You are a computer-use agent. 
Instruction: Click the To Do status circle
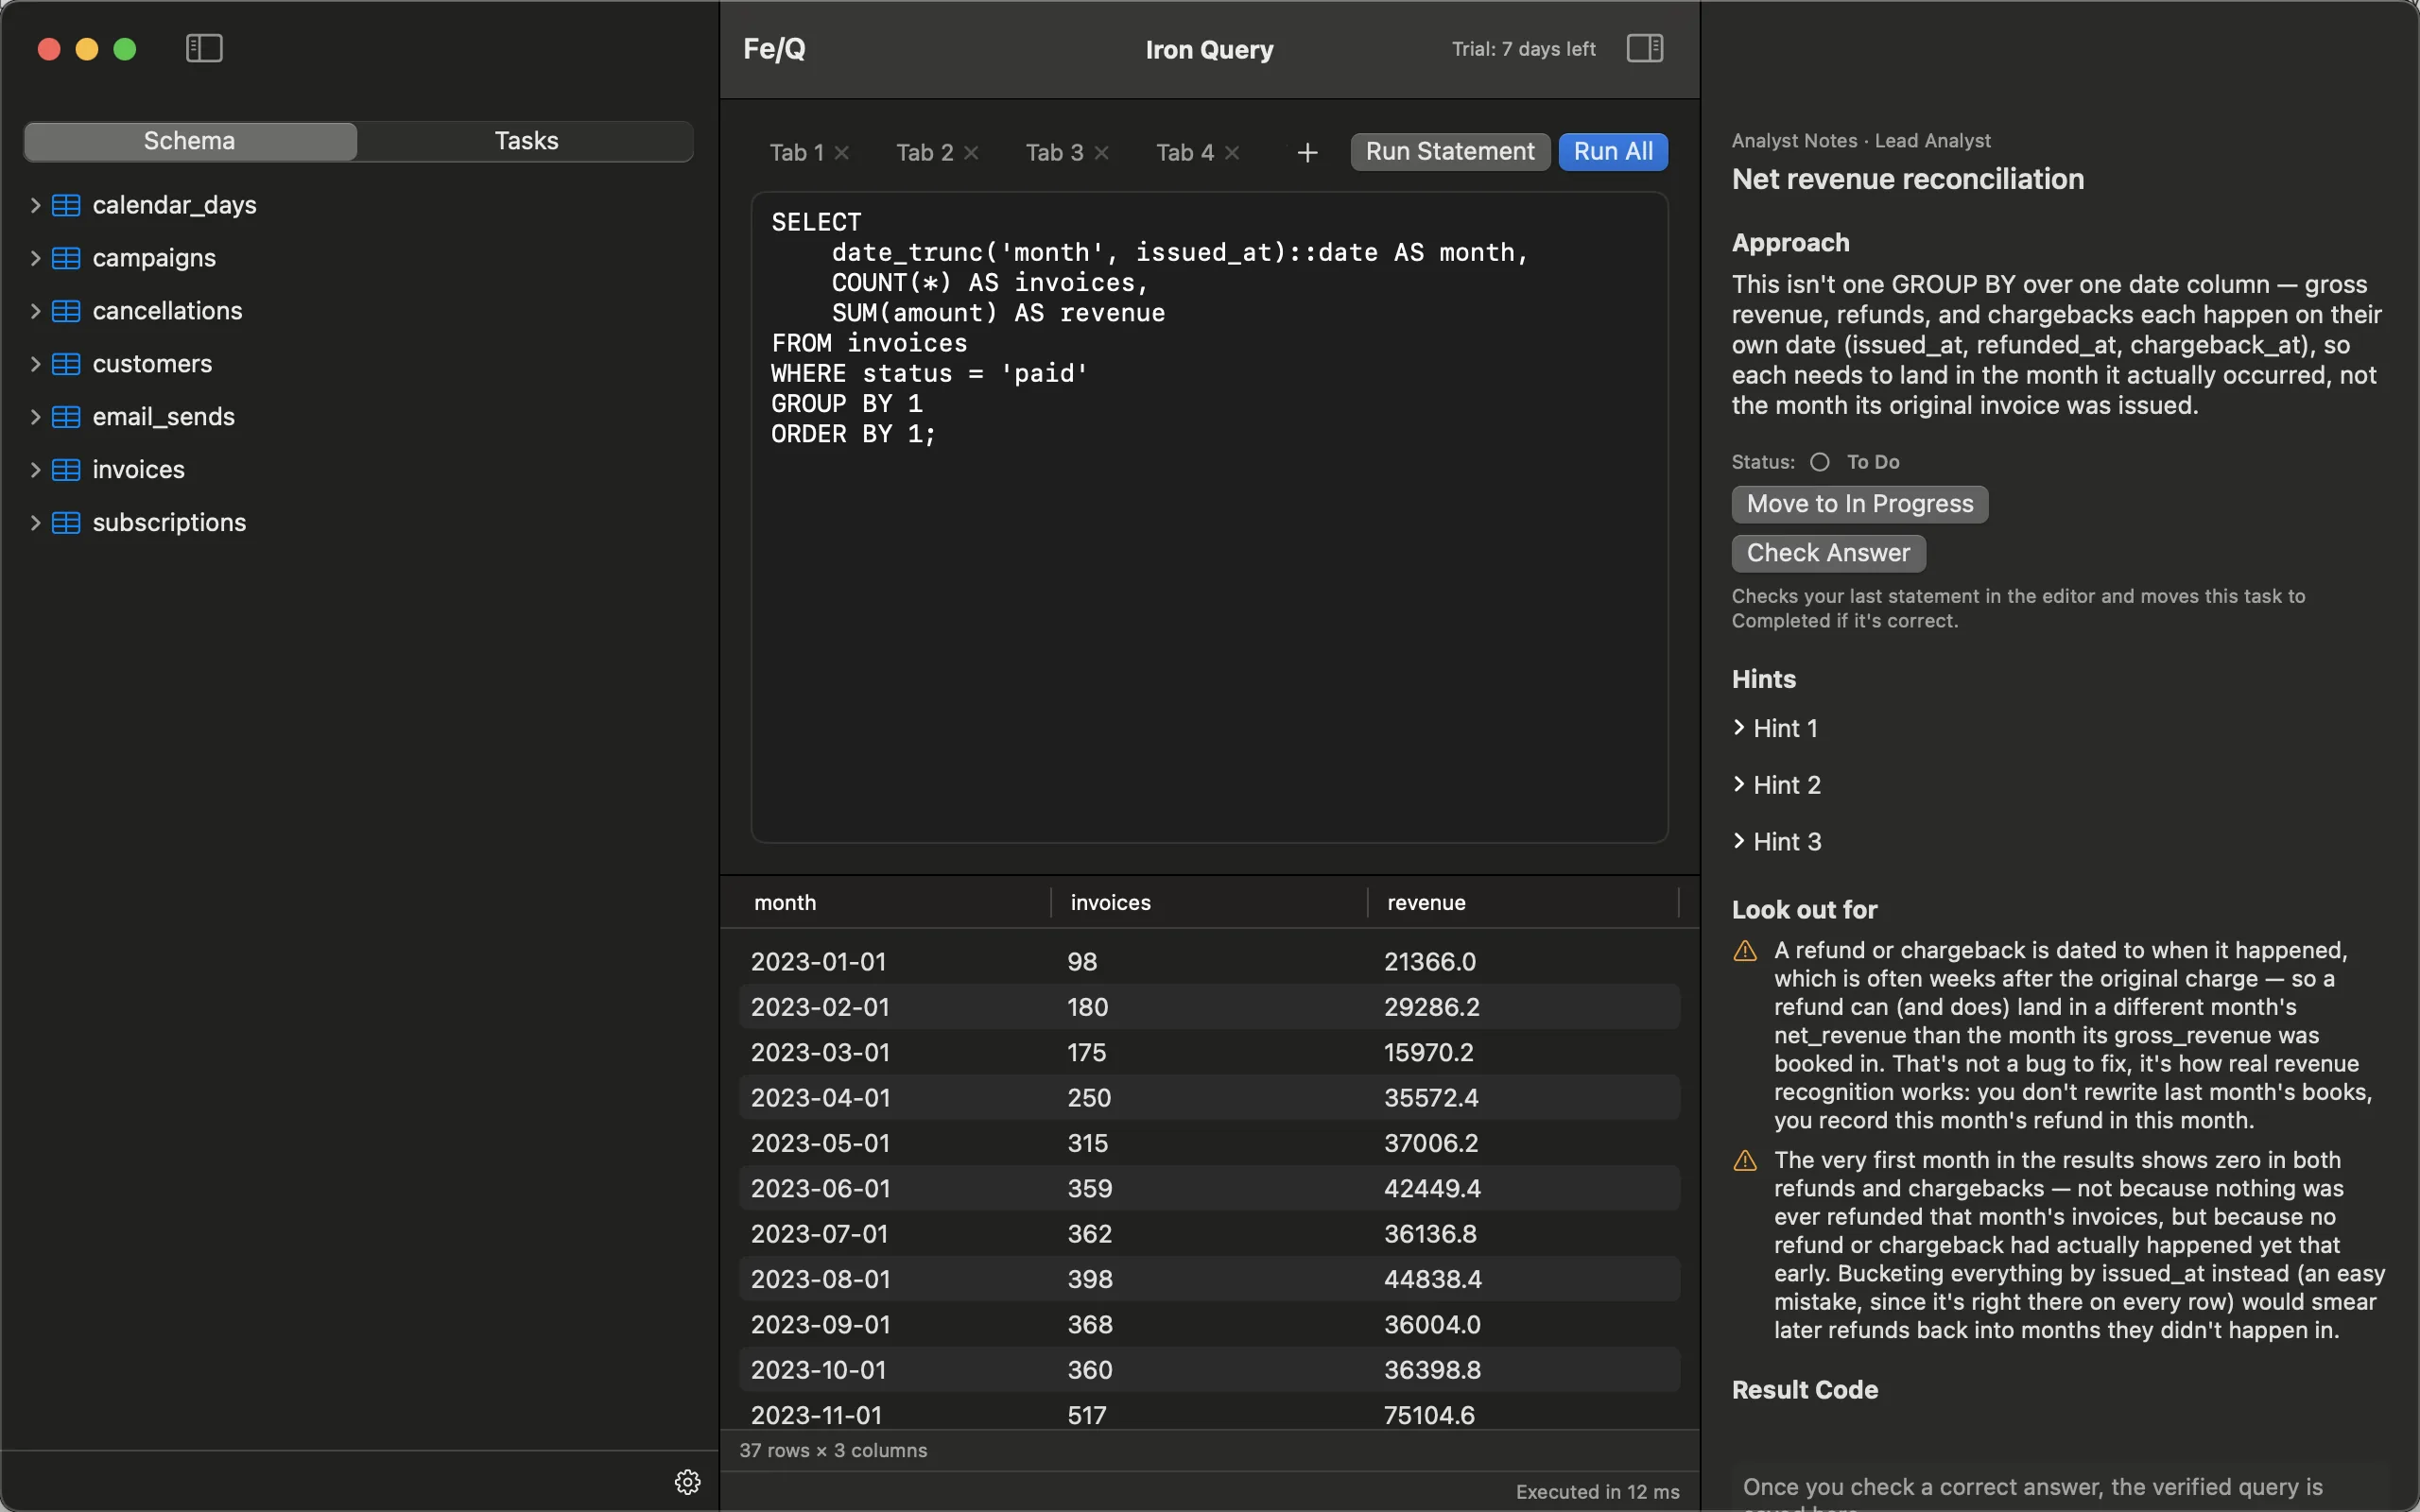[1820, 462]
